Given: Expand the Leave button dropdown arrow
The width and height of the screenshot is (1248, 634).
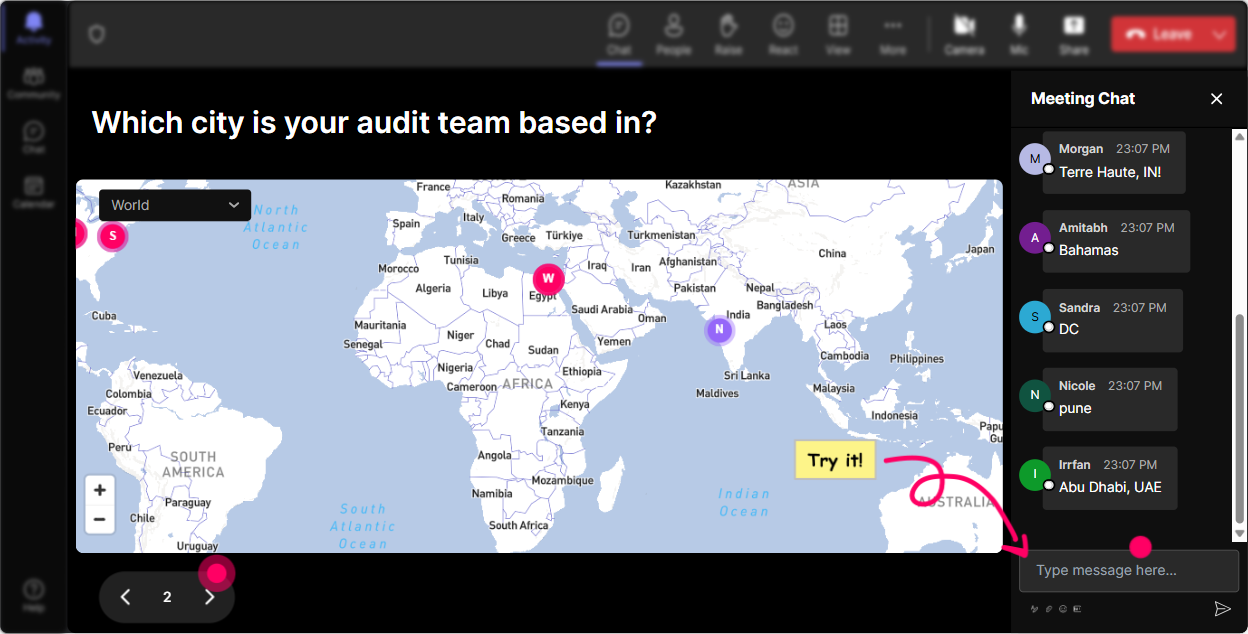Looking at the screenshot, I should click(1219, 34).
